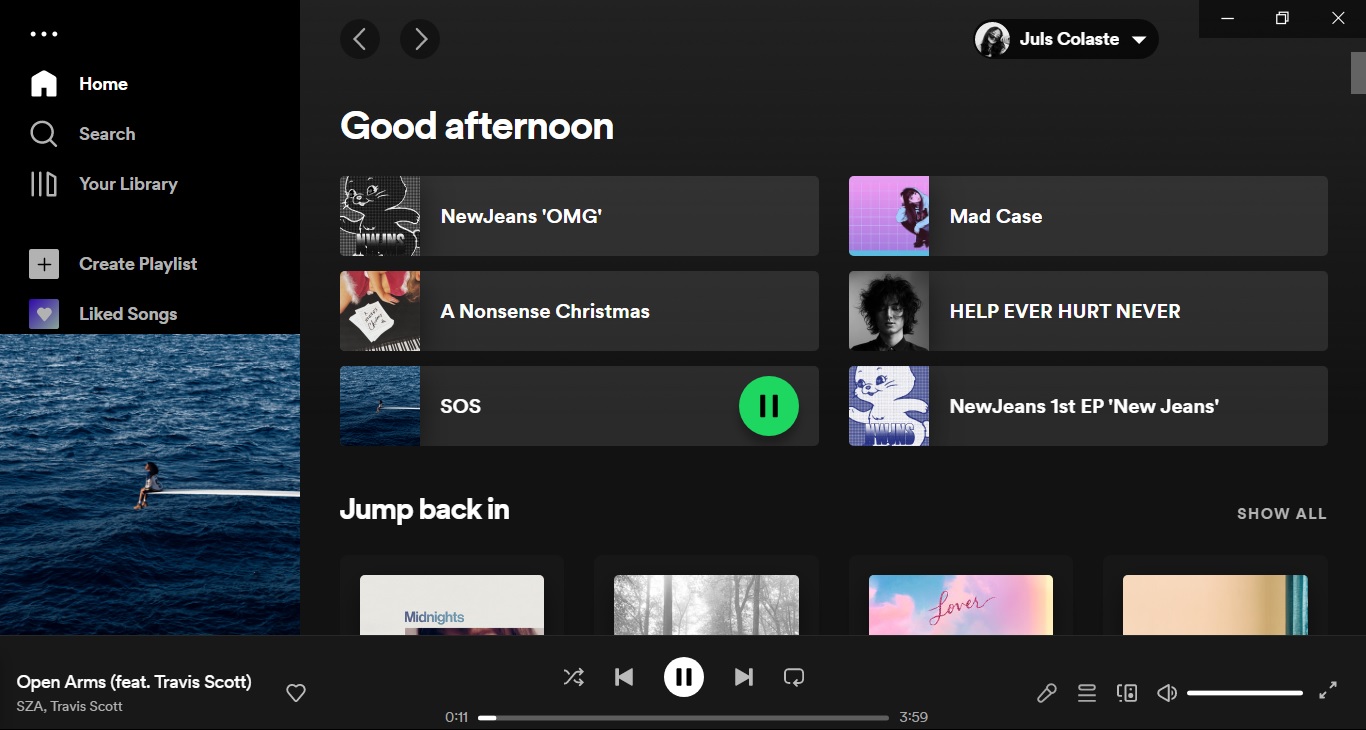Open the lyrics view
This screenshot has width=1366, height=730.
click(x=1047, y=692)
